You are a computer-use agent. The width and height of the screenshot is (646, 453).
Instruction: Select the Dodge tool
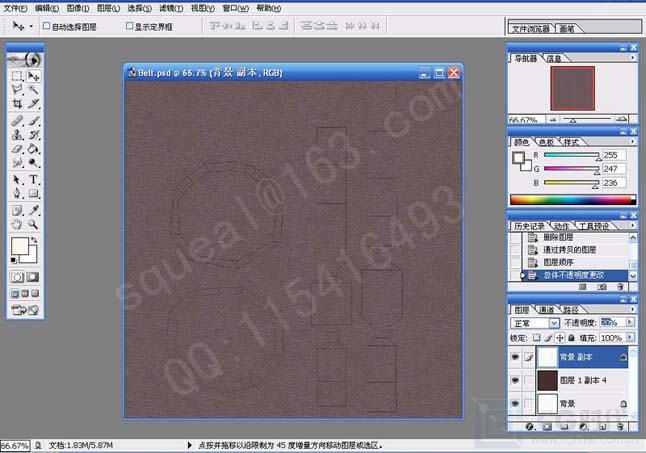33,162
